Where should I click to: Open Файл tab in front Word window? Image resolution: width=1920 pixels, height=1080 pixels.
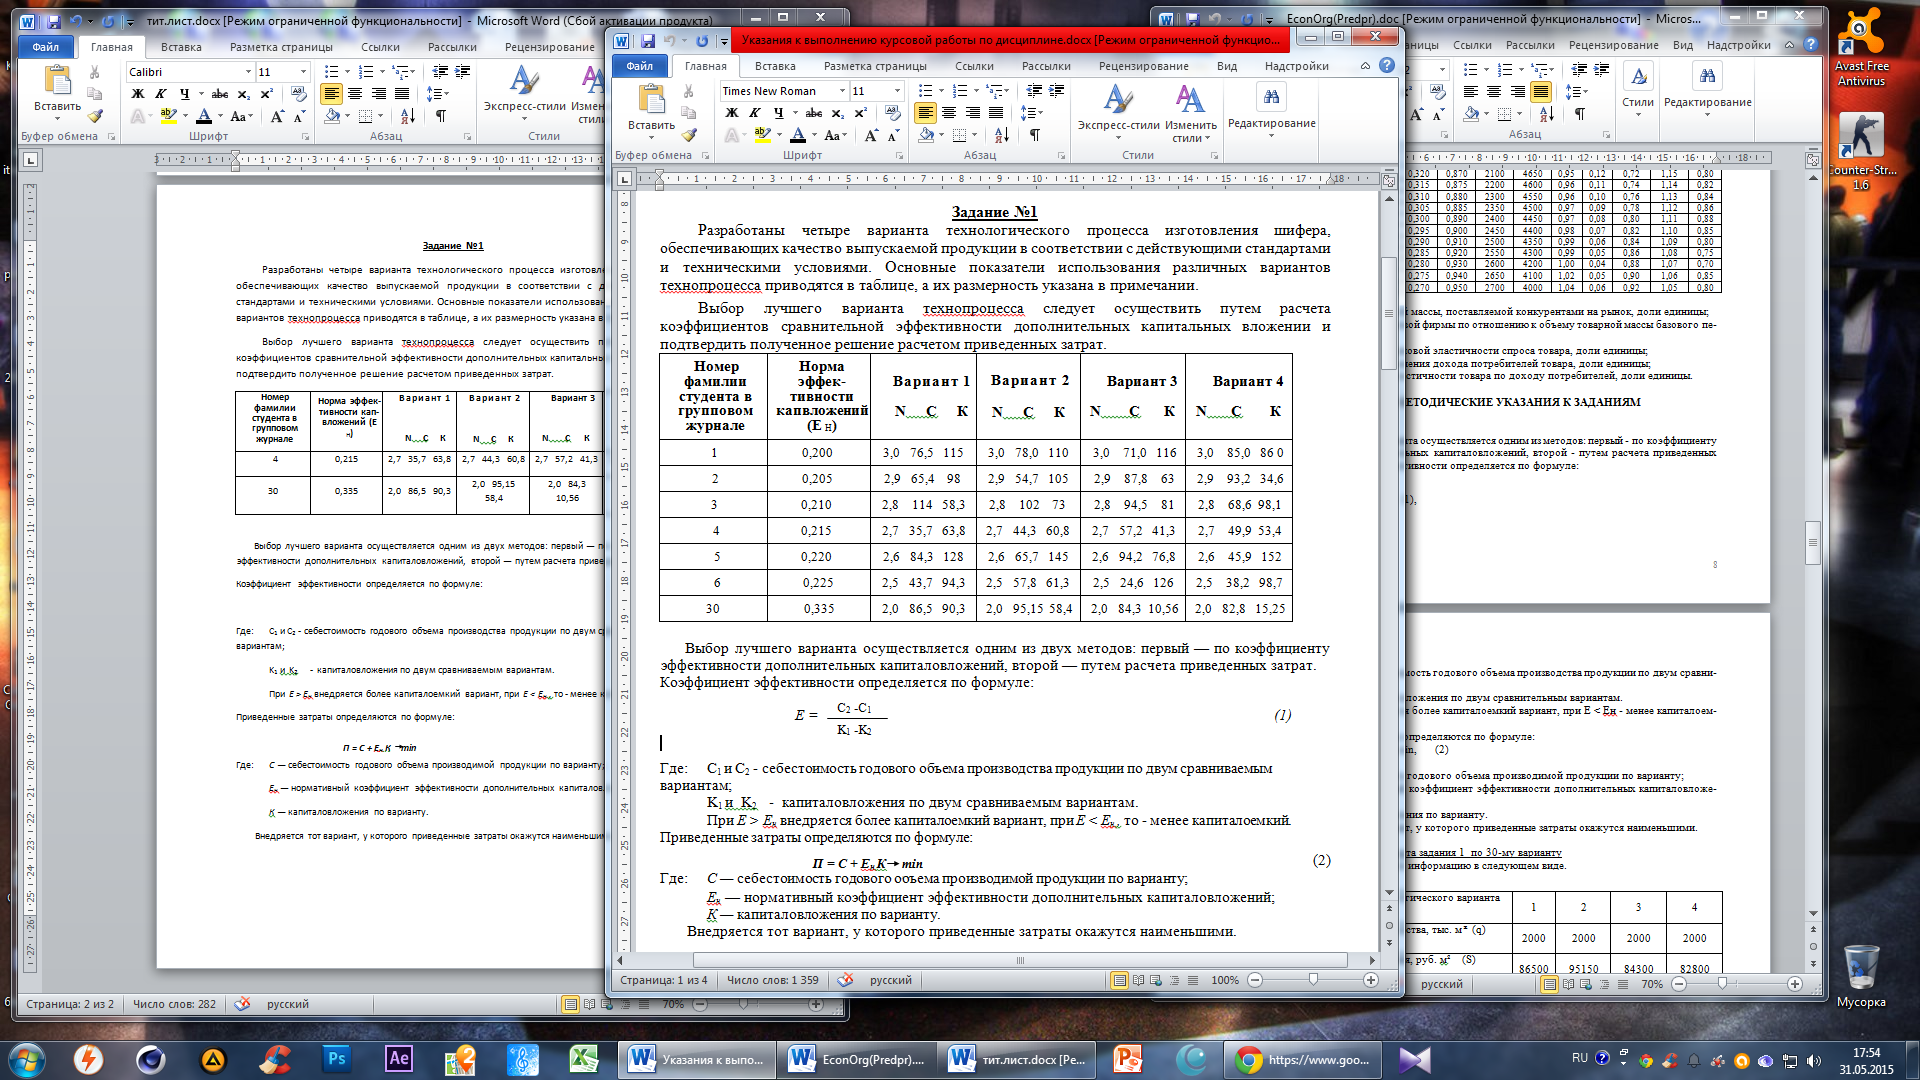click(x=639, y=66)
